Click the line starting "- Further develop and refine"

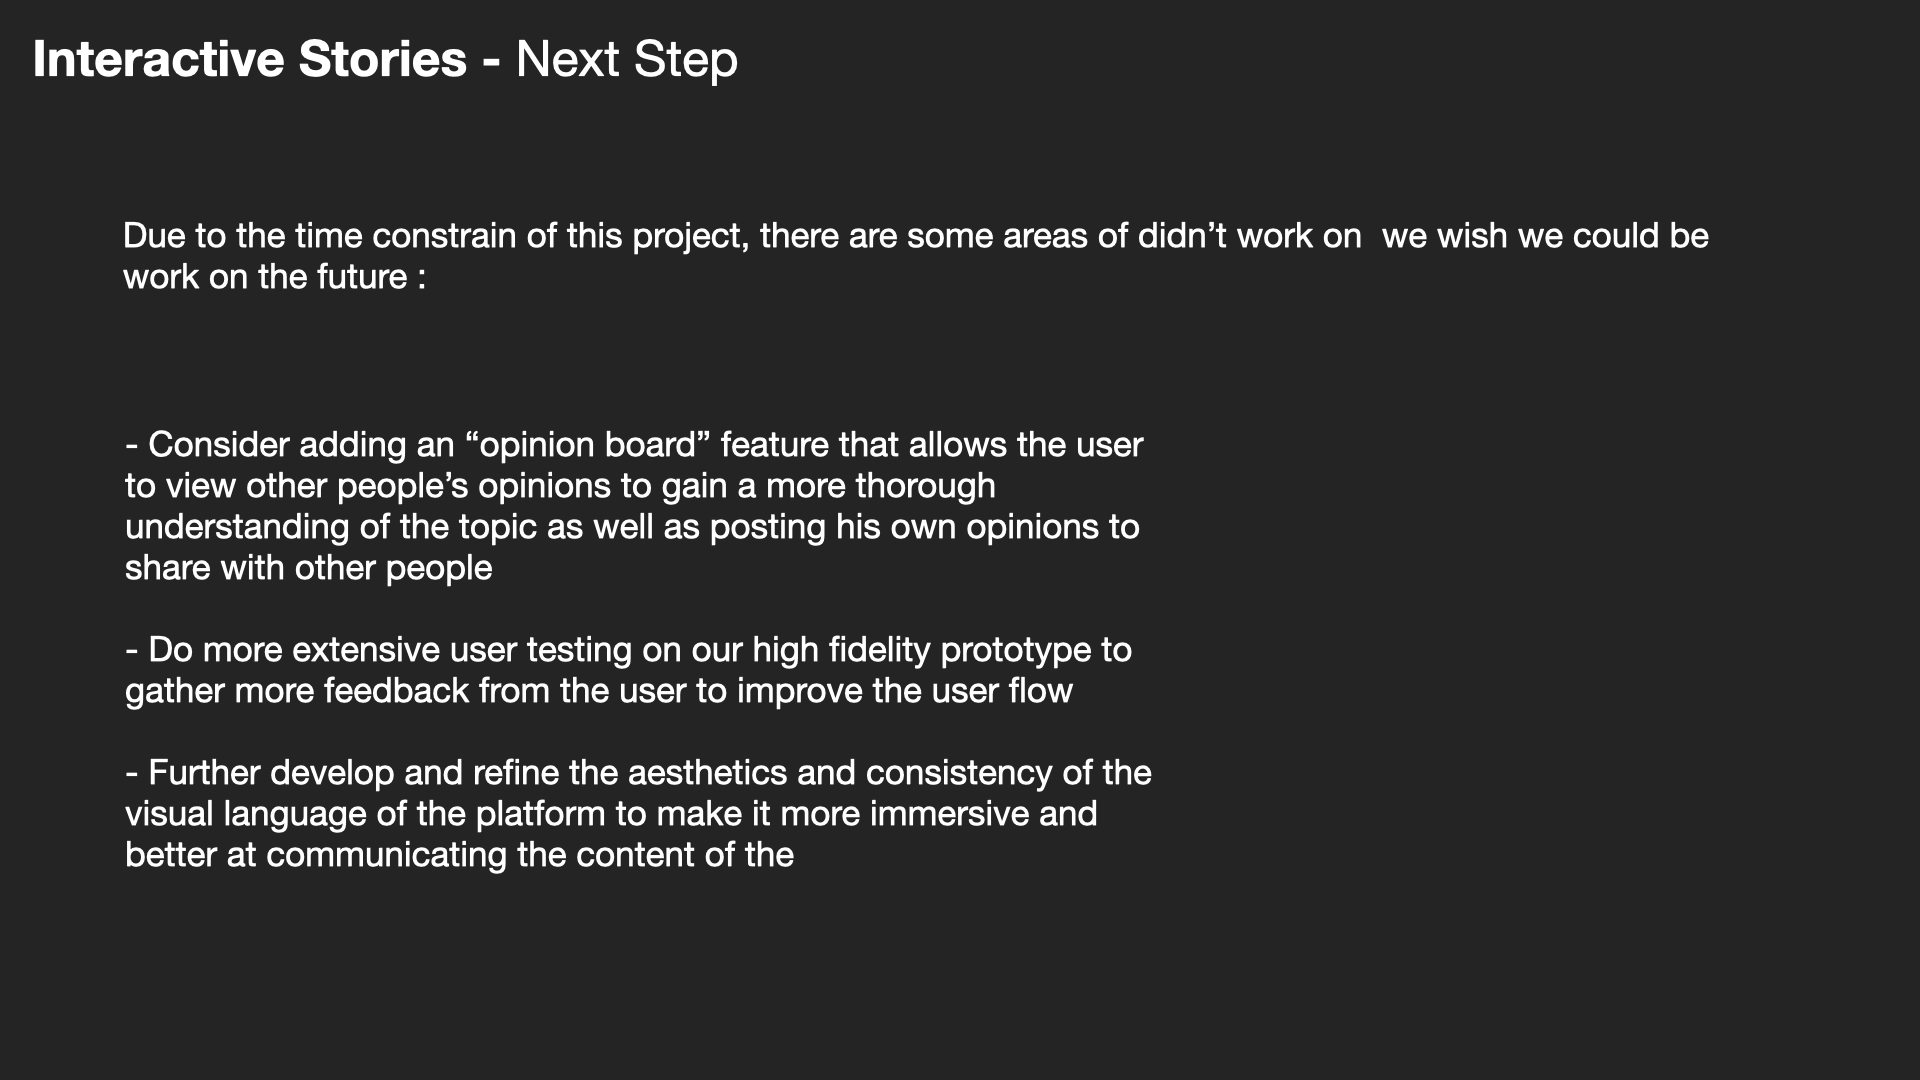[638, 773]
